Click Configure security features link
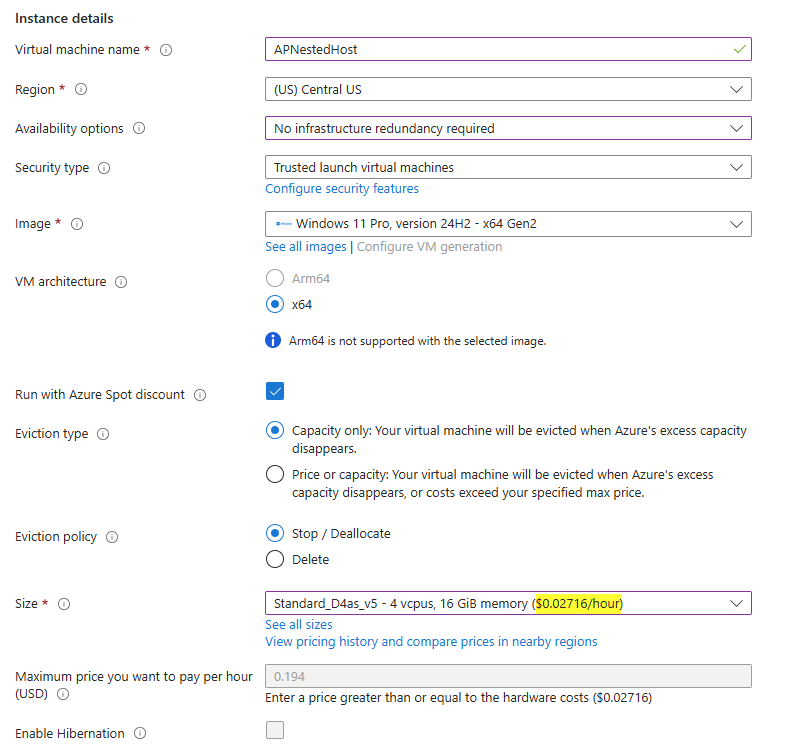This screenshot has width=785, height=751. click(x=342, y=188)
